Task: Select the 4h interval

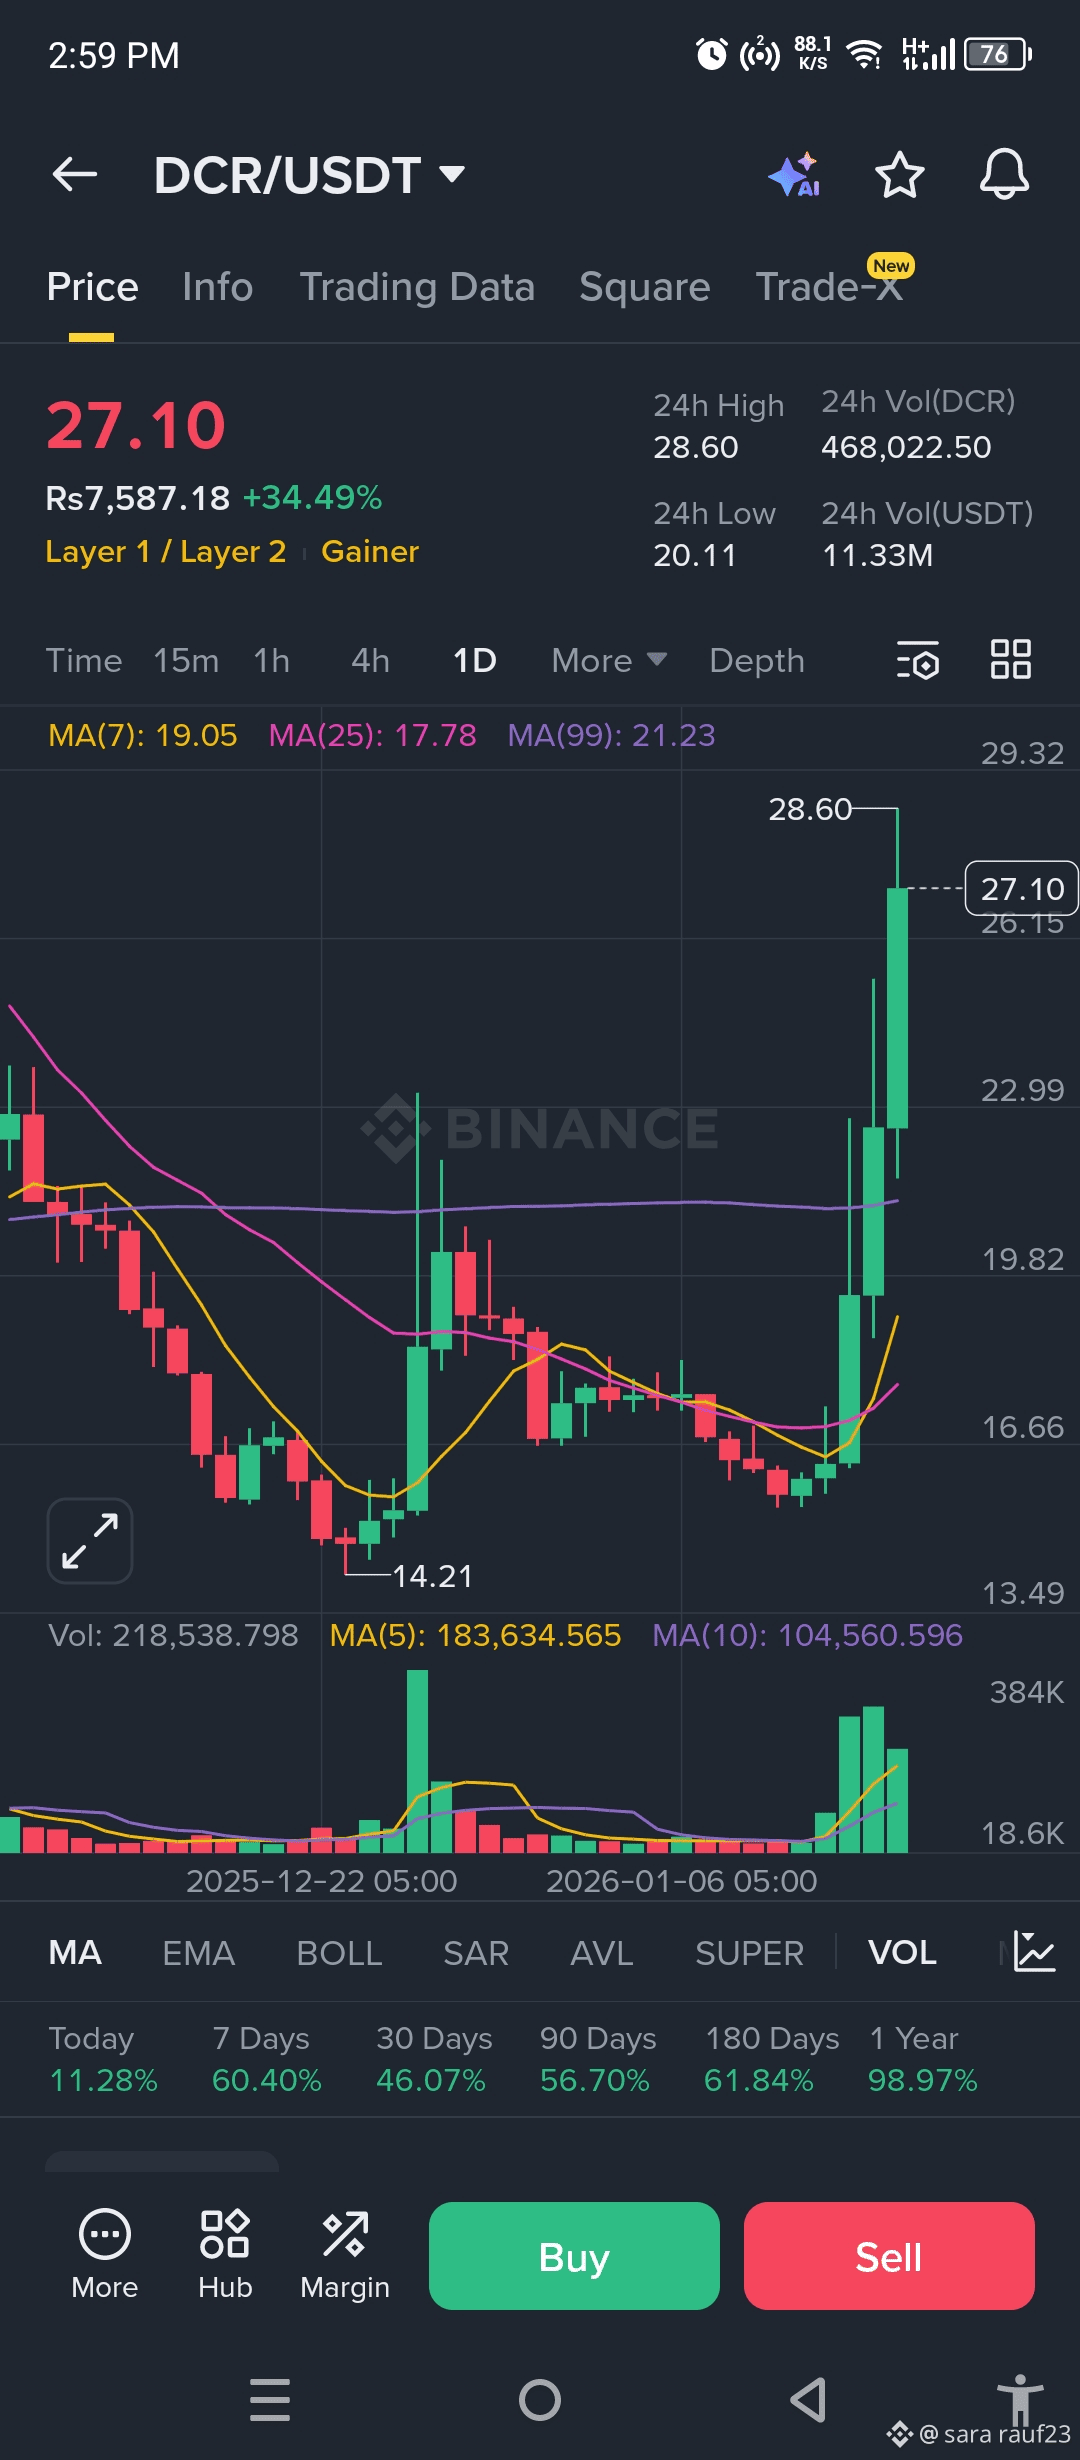Action: click(370, 661)
